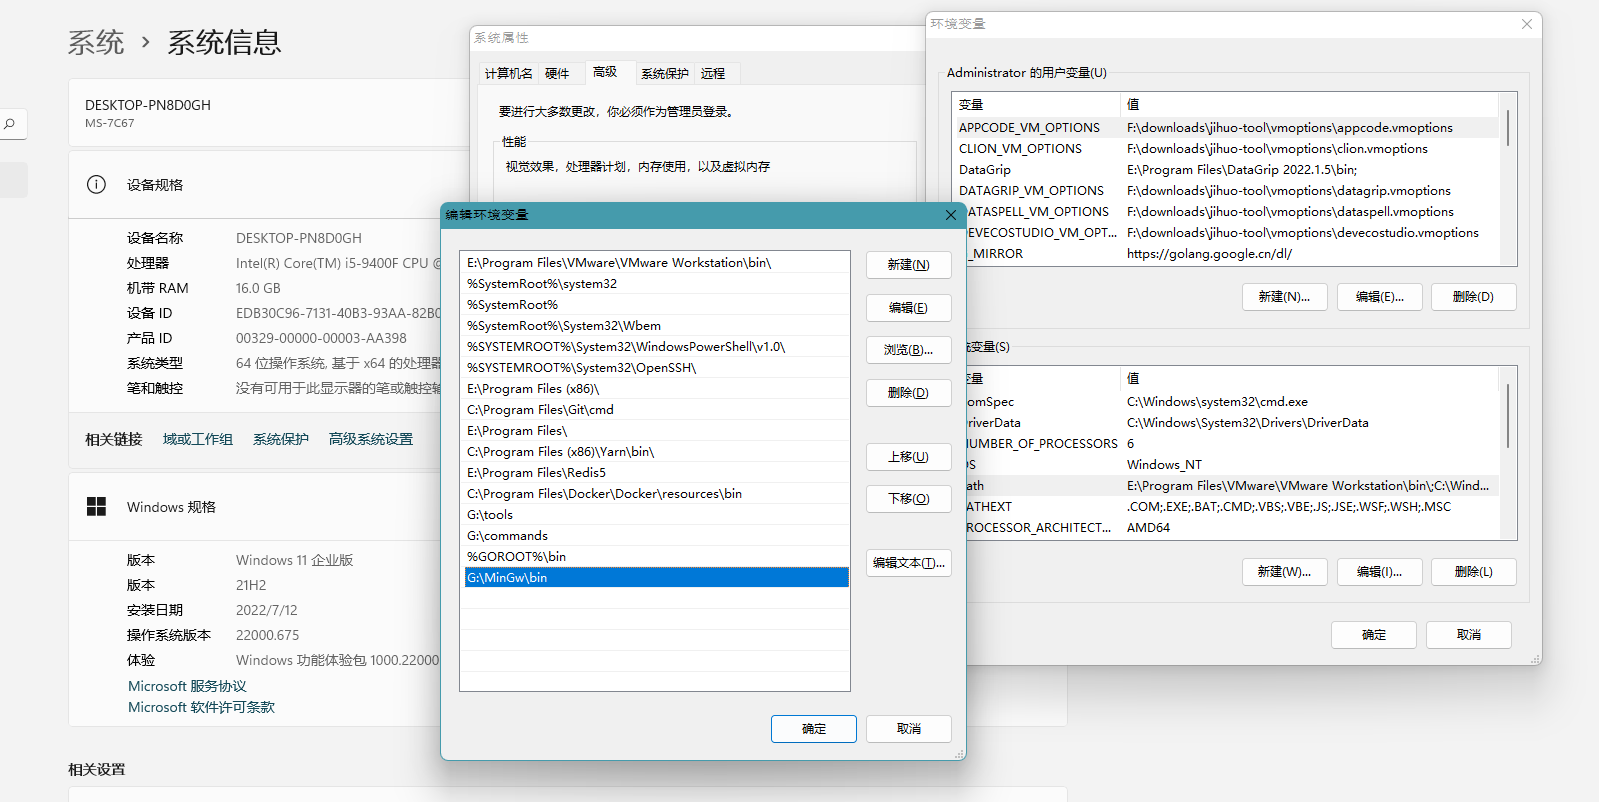The width and height of the screenshot is (1599, 802).
Task: Open the 硬件 tab in 系统属性
Action: pyautogui.click(x=557, y=73)
